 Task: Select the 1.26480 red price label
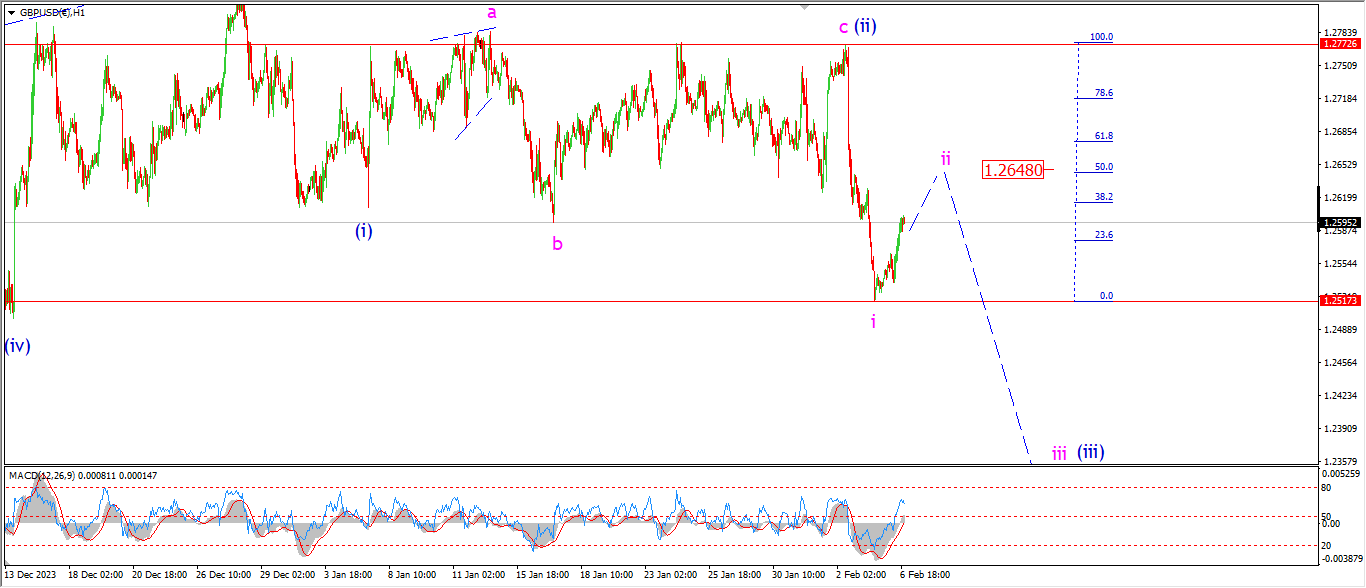tap(1013, 170)
